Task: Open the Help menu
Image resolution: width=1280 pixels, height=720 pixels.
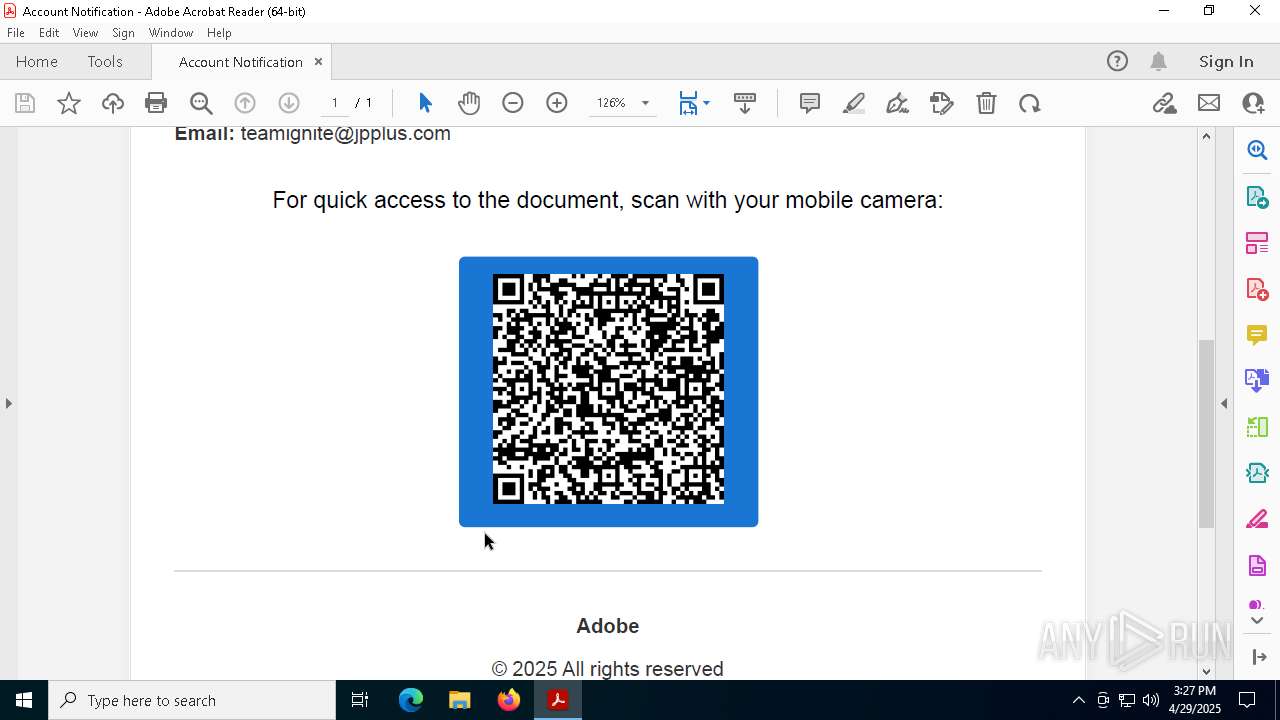Action: click(x=219, y=33)
